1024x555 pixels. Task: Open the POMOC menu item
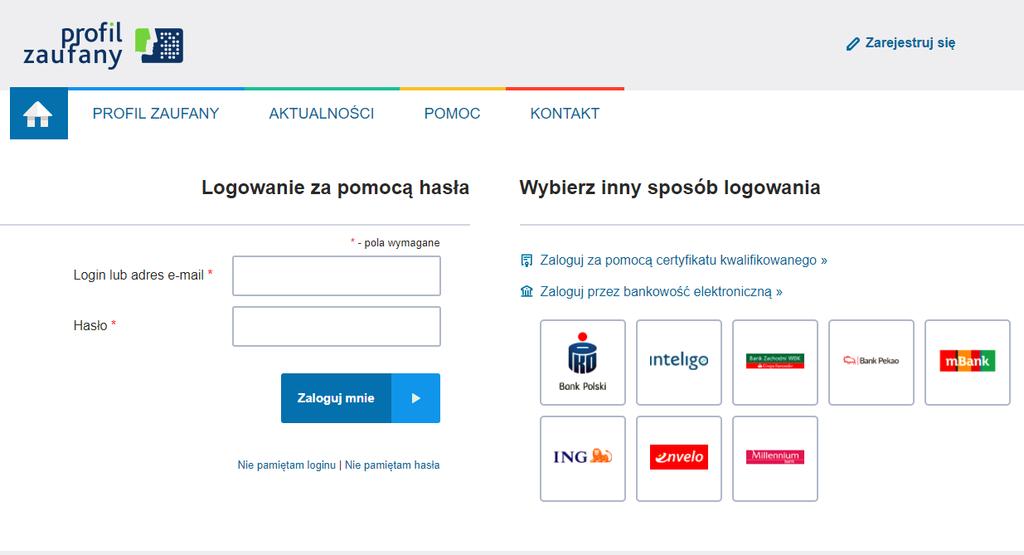coord(452,114)
